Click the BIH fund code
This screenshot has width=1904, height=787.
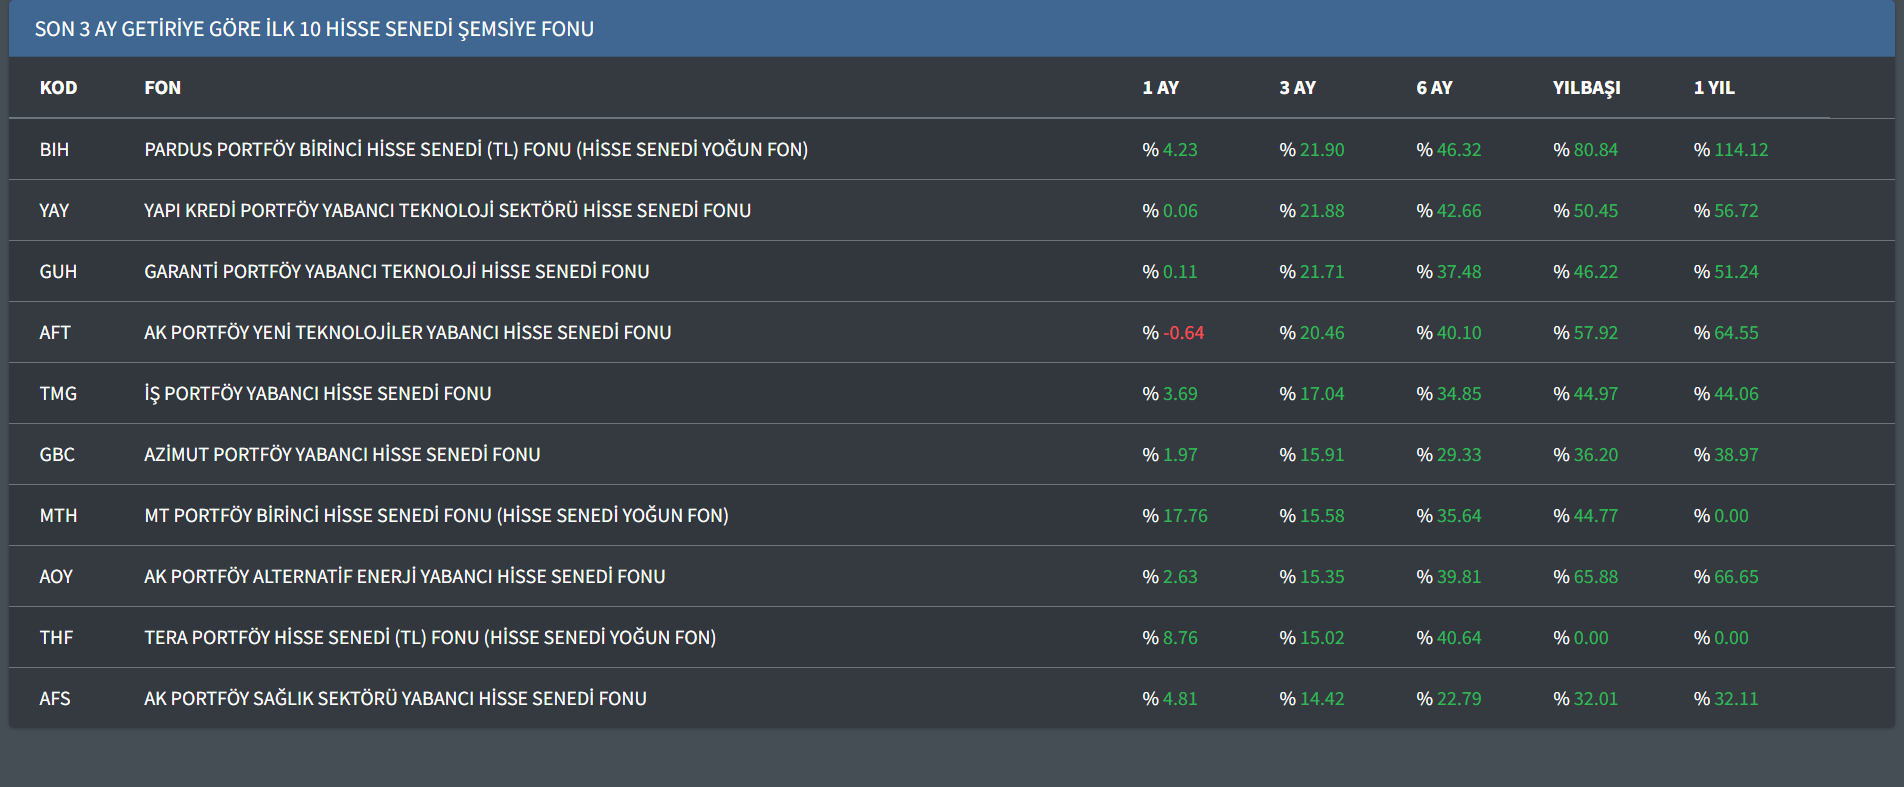[x=54, y=150]
